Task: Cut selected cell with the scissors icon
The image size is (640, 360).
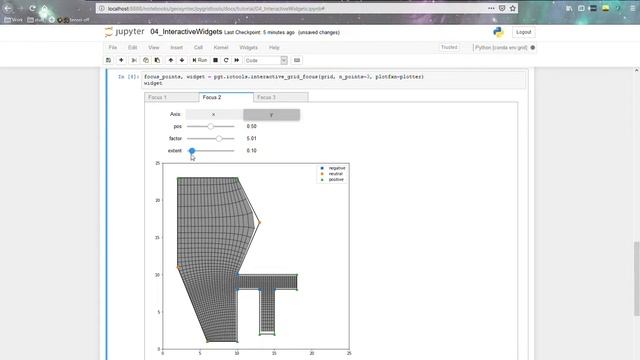Action: 134,60
